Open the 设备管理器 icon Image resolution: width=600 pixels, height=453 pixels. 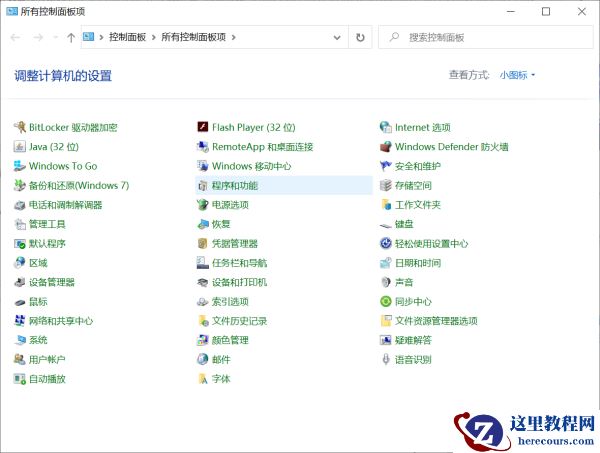click(20, 282)
